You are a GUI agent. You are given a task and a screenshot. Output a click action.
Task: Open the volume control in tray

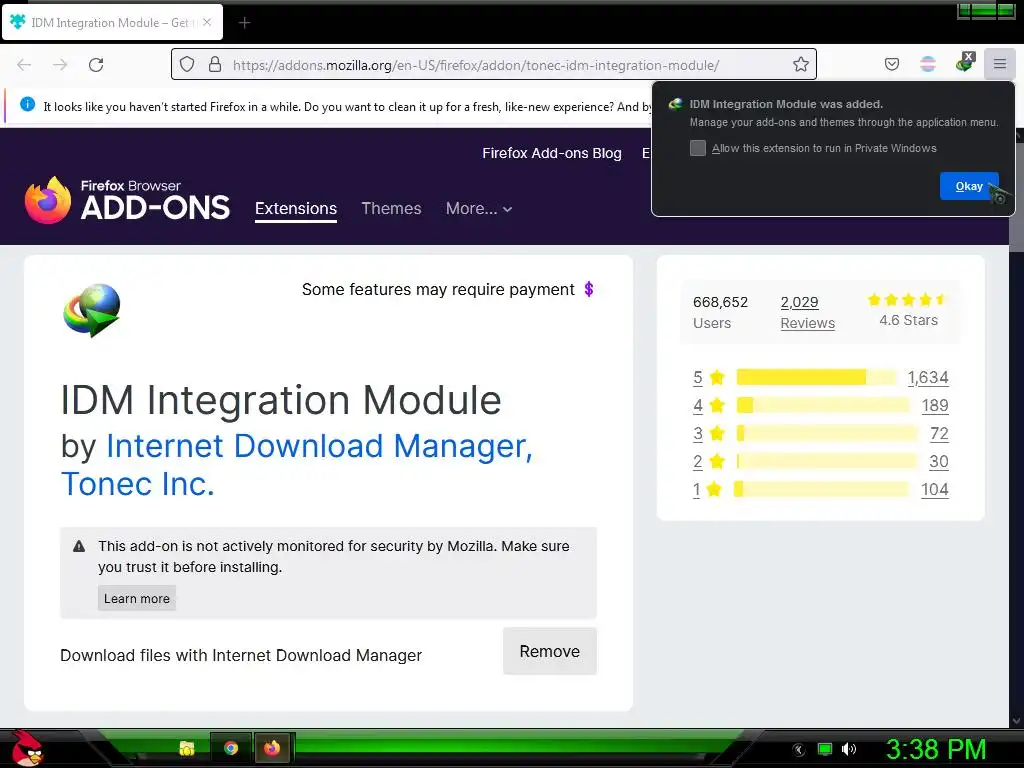pos(848,749)
